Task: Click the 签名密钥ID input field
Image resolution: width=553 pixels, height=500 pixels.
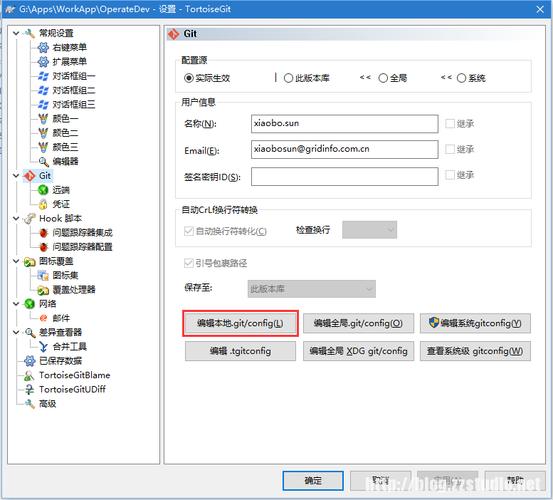Action: [x=345, y=176]
